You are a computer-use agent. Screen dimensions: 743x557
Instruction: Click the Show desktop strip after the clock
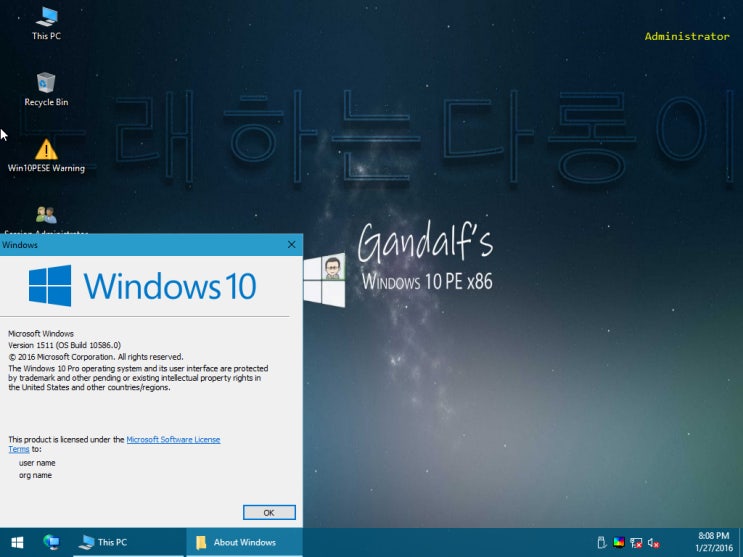pos(740,542)
